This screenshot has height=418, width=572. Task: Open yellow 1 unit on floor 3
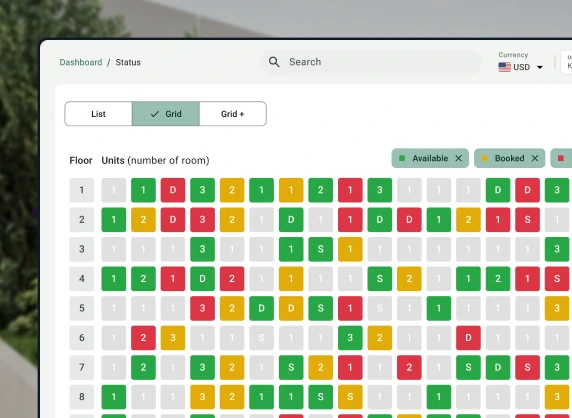tap(350, 249)
